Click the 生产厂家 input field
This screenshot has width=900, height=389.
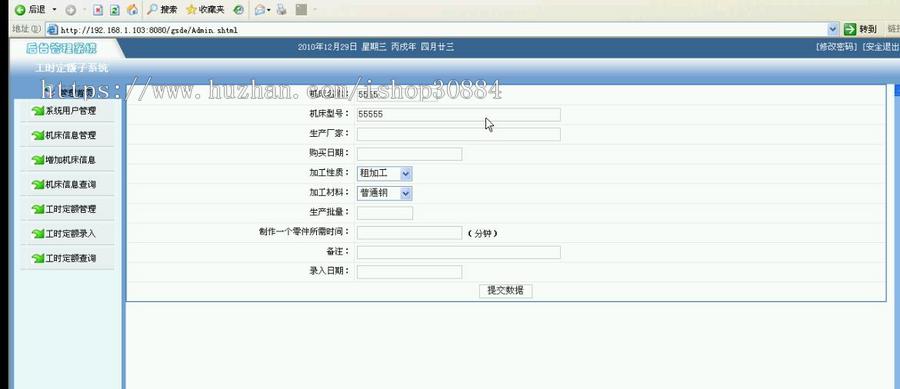pyautogui.click(x=459, y=134)
